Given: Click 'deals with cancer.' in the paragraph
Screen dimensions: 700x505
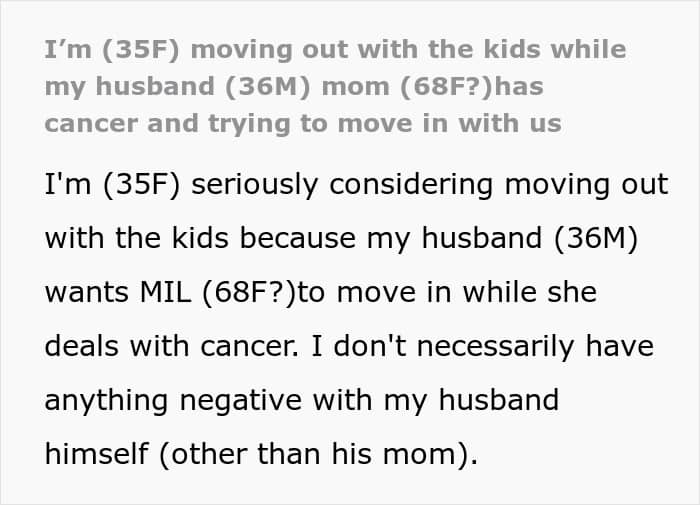Looking at the screenshot, I should pyautogui.click(x=172, y=346).
